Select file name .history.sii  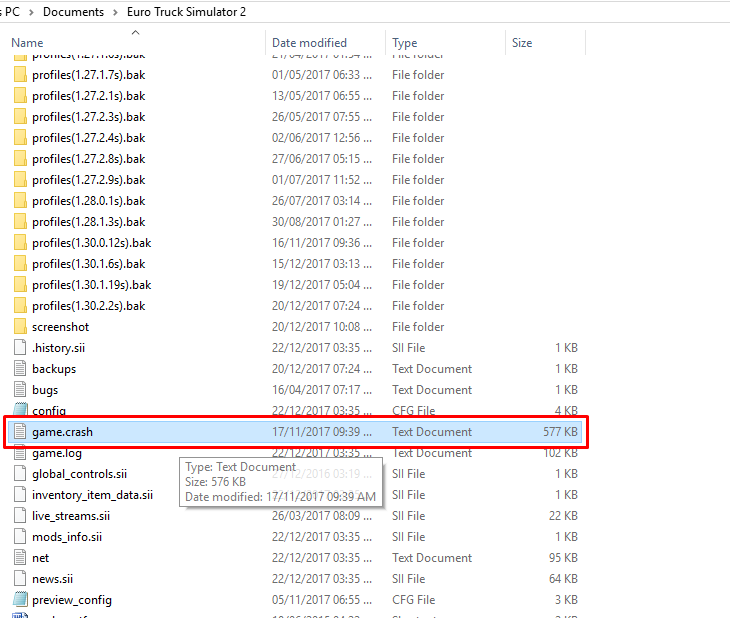[59, 348]
